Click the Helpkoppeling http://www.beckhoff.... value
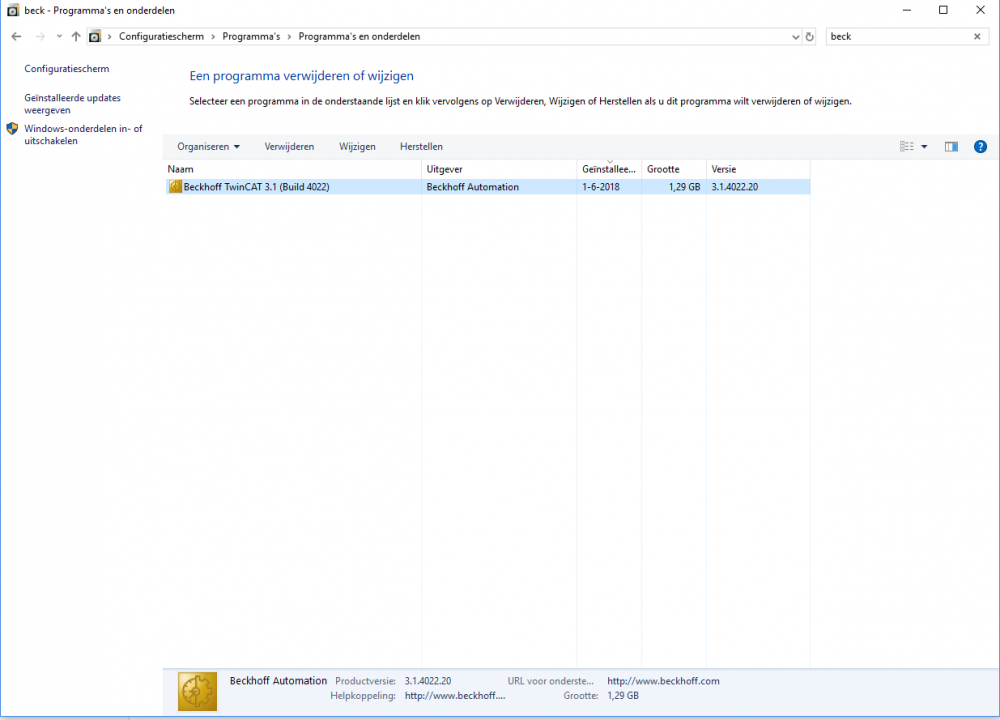 [455, 696]
